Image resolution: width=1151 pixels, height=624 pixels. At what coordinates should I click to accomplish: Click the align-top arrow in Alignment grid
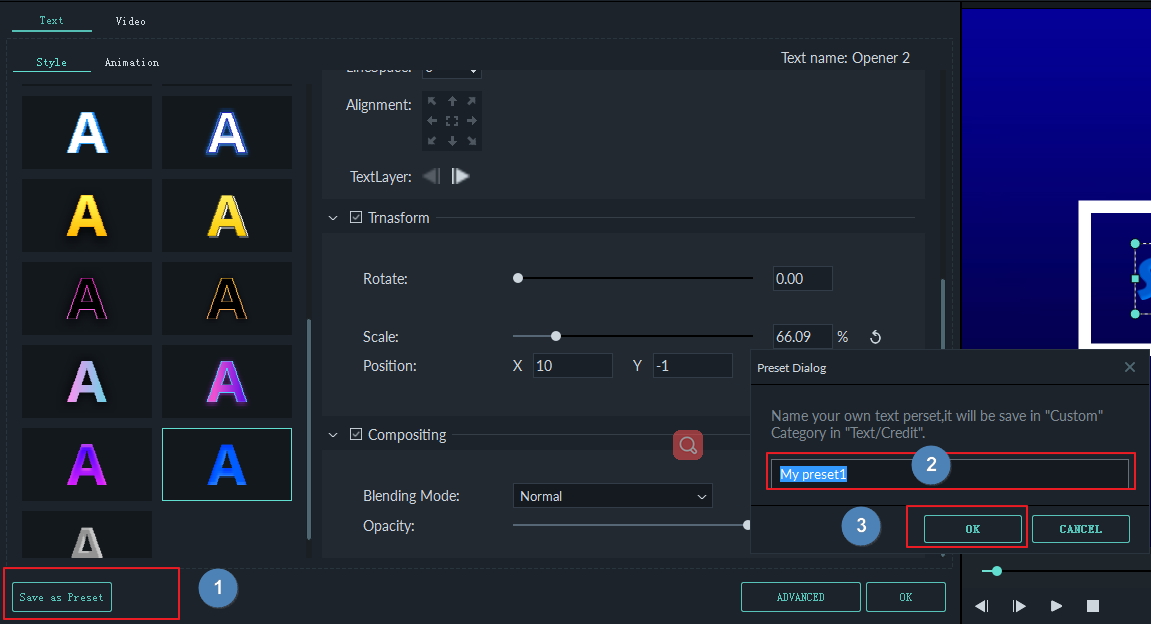(x=453, y=101)
